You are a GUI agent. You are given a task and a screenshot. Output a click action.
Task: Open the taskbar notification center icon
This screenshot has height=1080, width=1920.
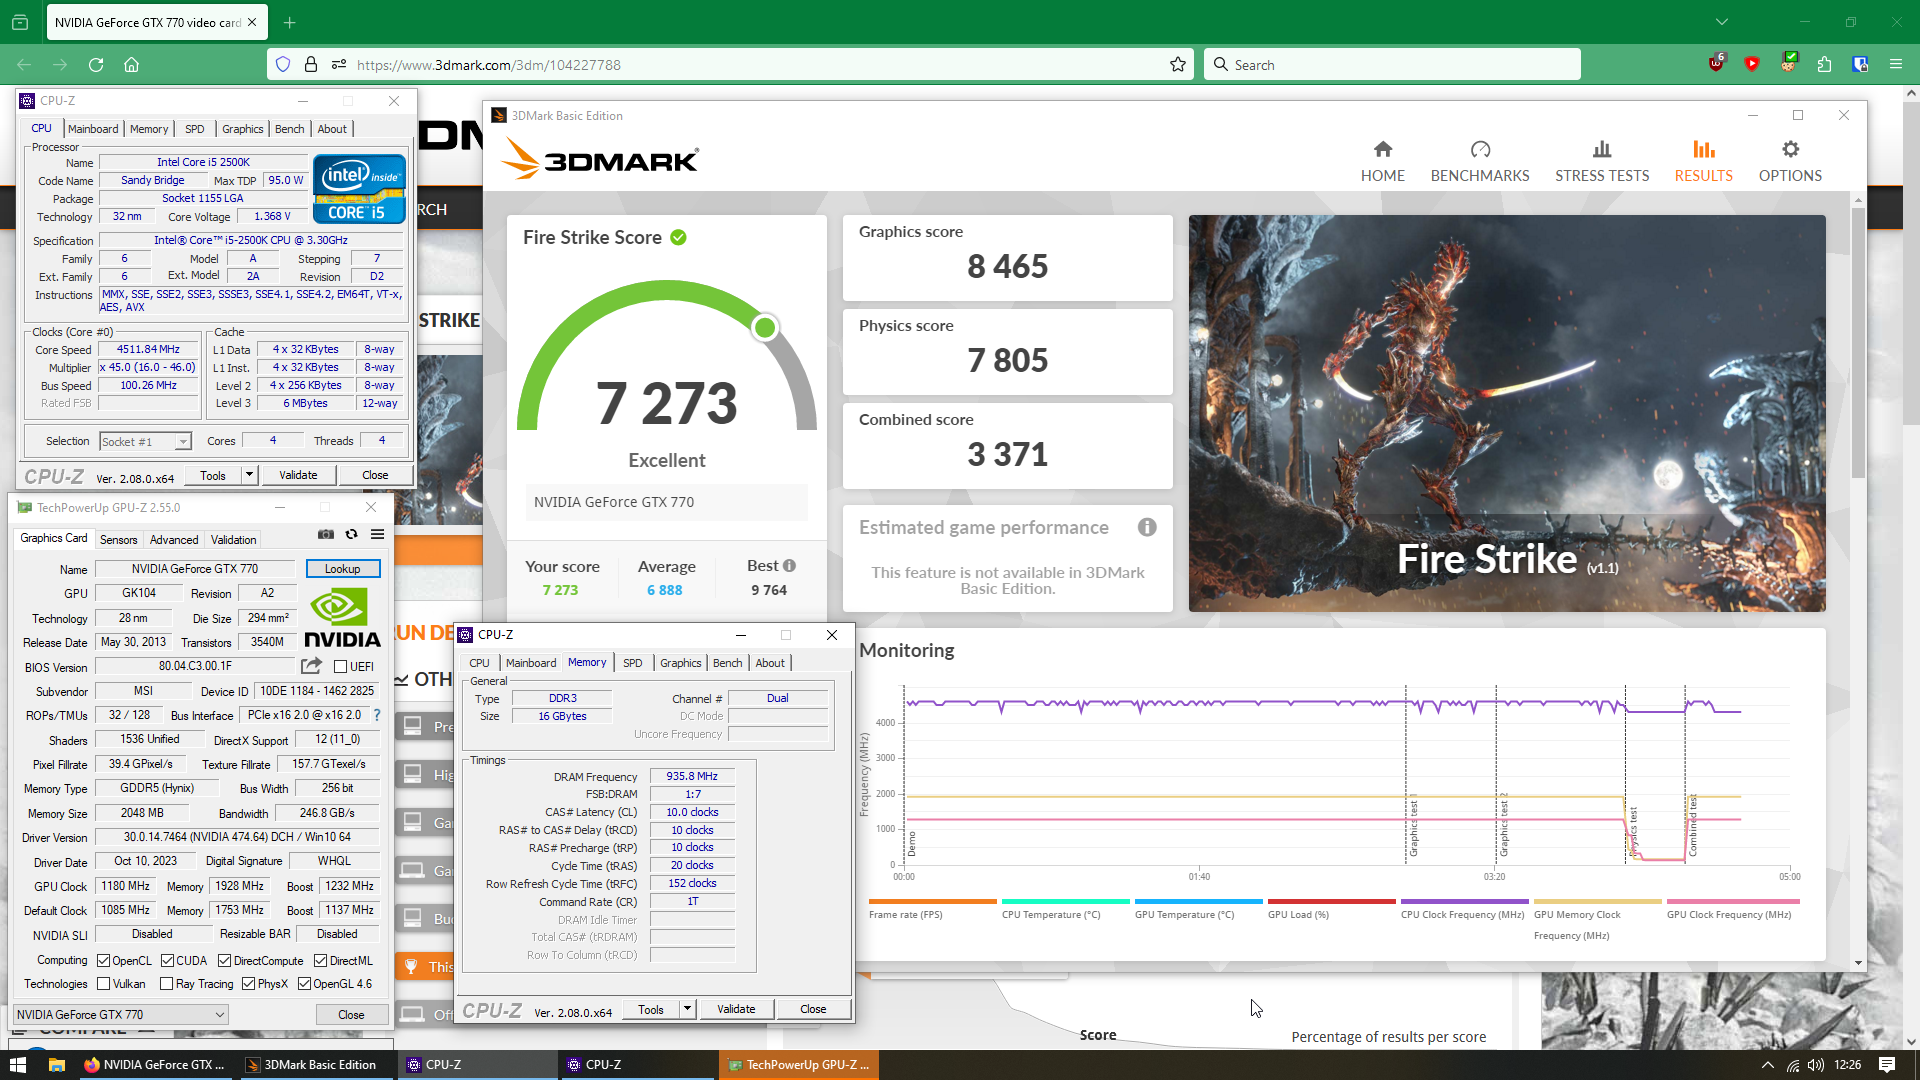click(x=1887, y=1065)
